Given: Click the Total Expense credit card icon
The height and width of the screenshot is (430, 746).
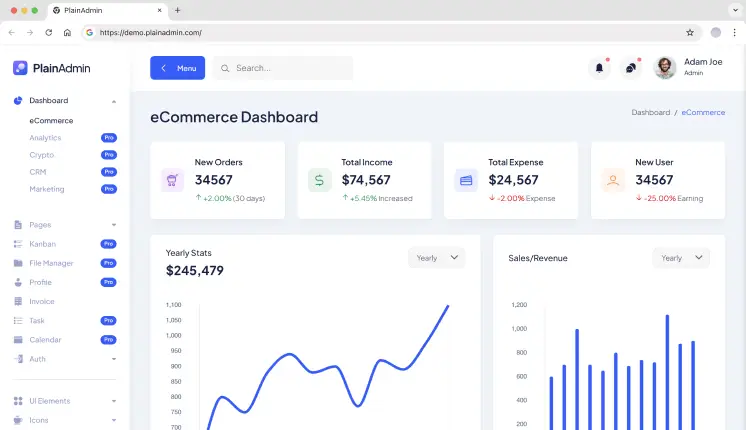Looking at the screenshot, I should pos(466,180).
